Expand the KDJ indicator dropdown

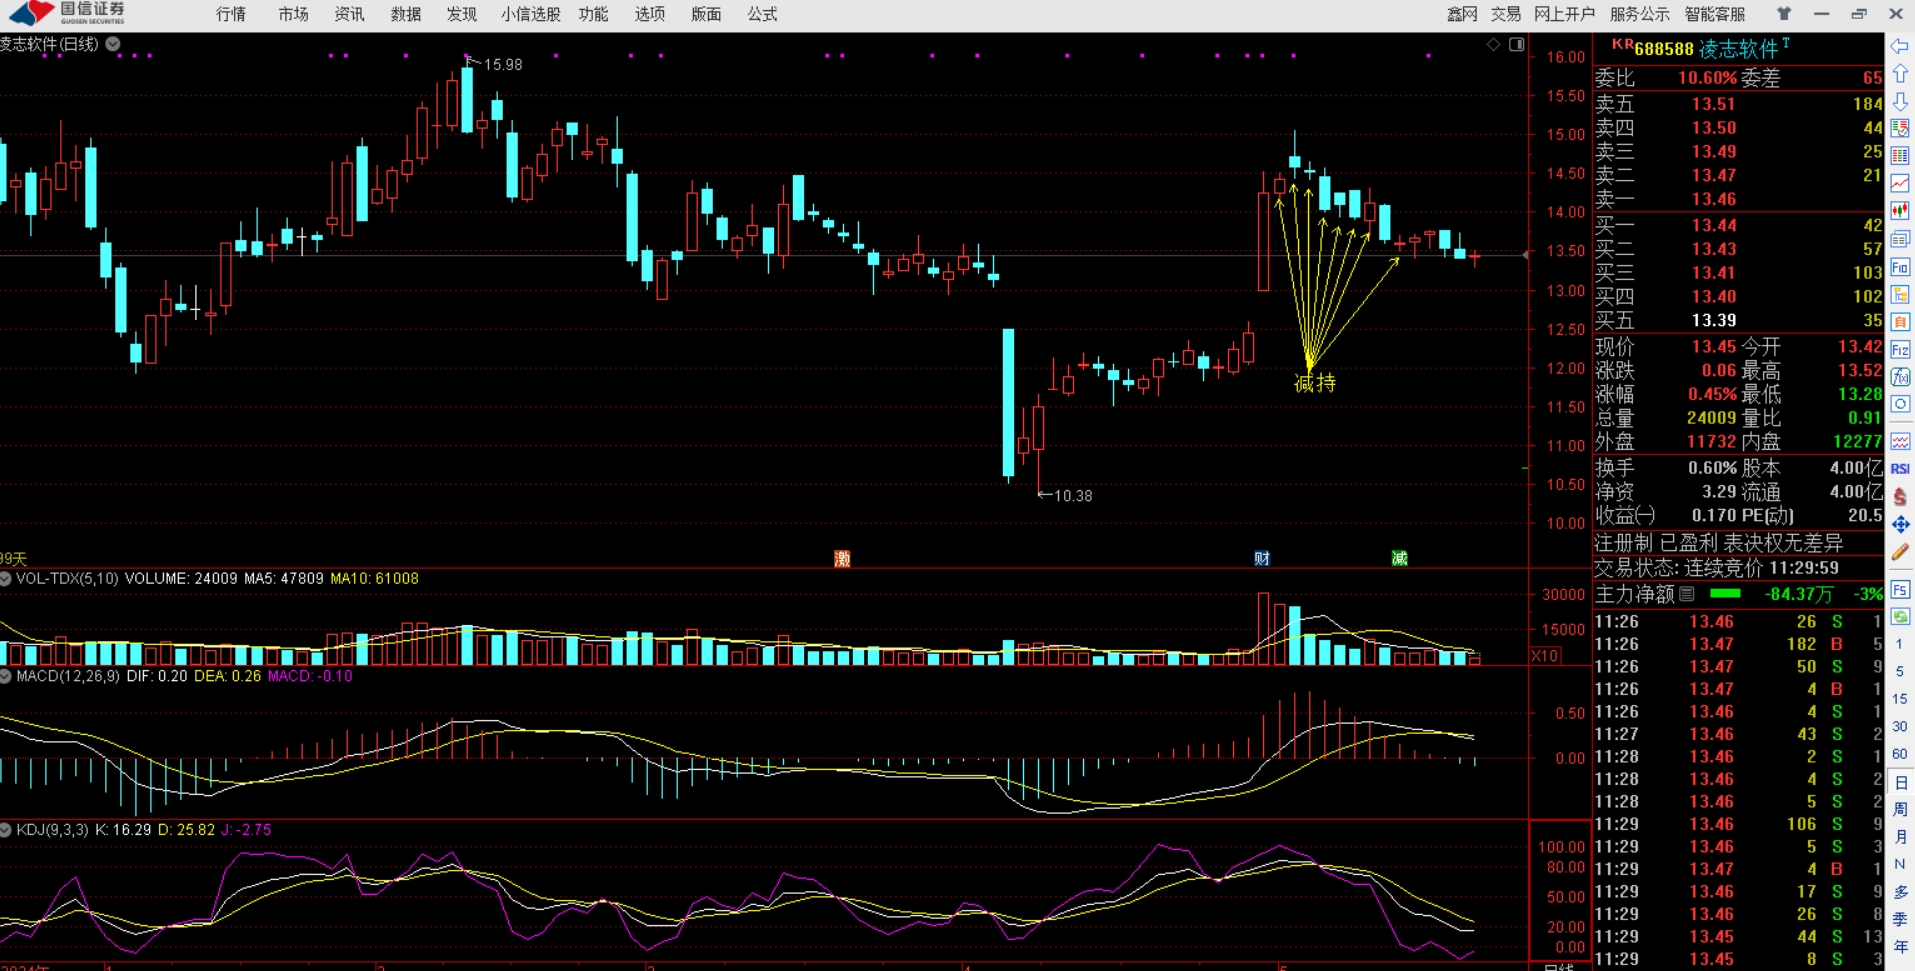(x=6, y=830)
